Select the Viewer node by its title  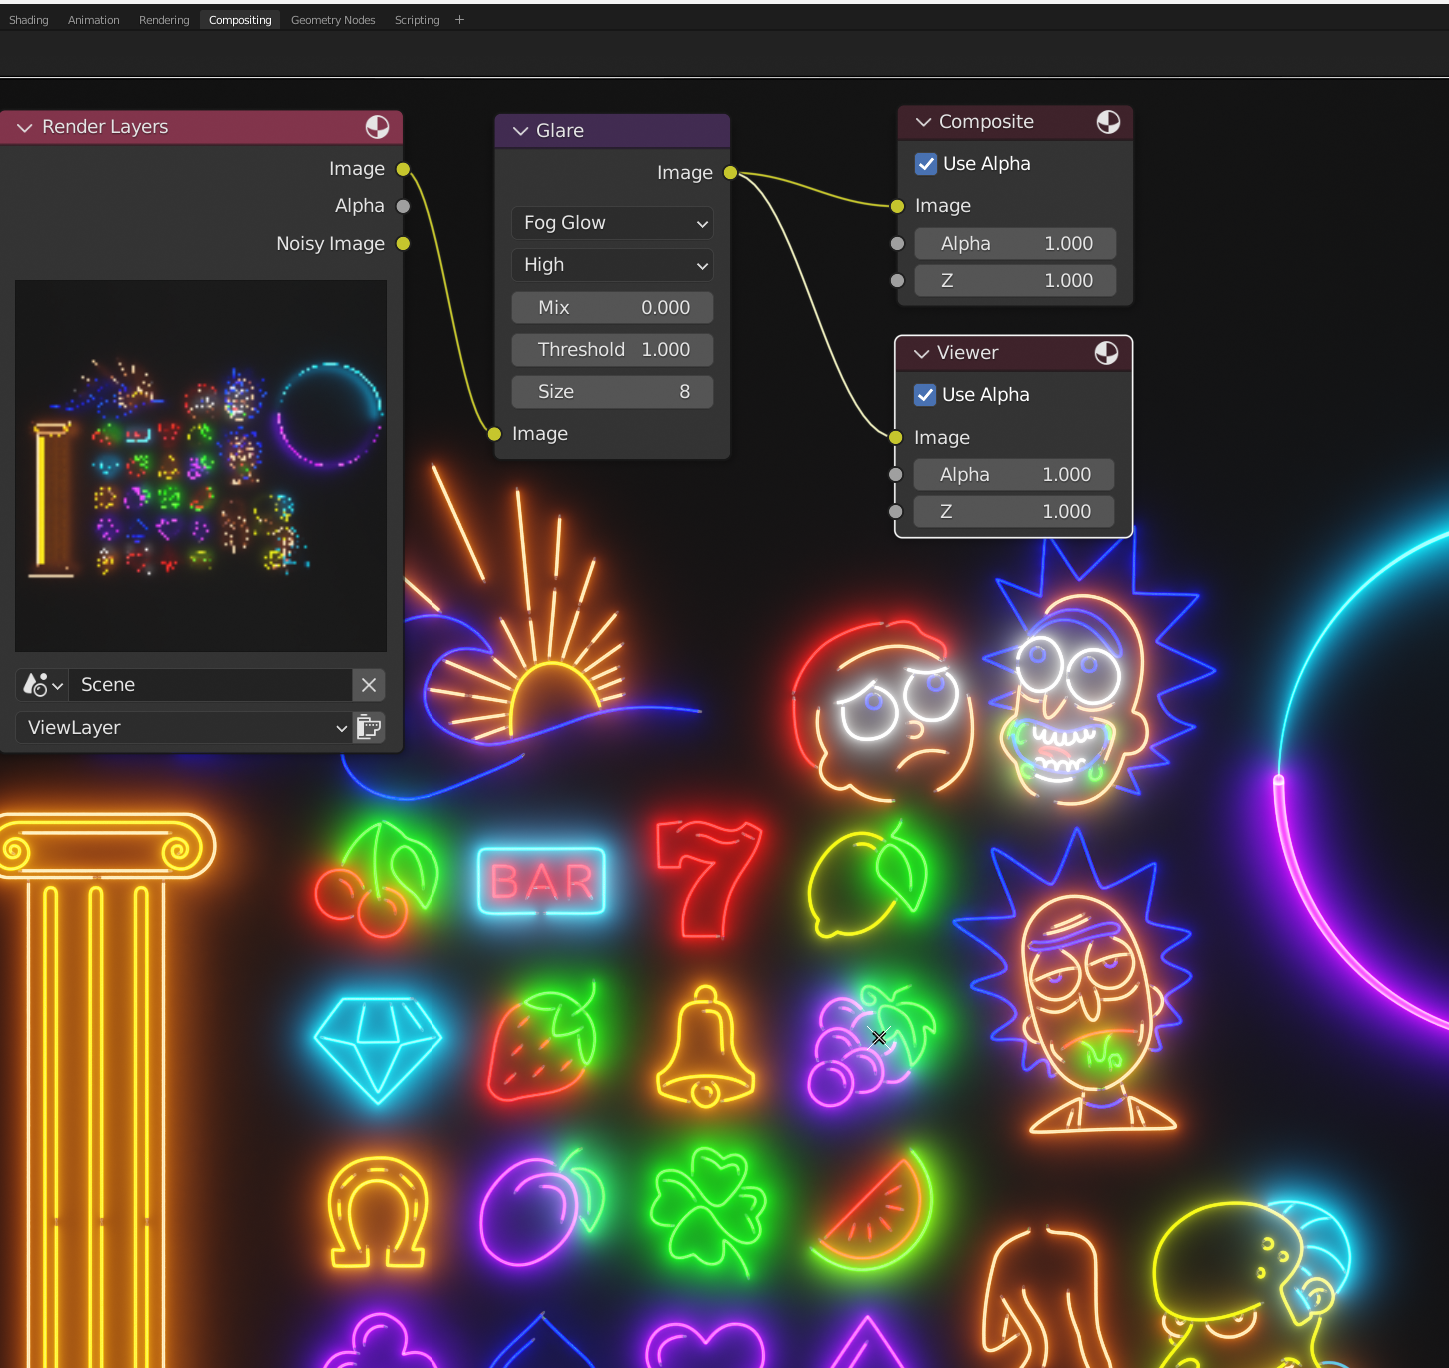point(967,353)
